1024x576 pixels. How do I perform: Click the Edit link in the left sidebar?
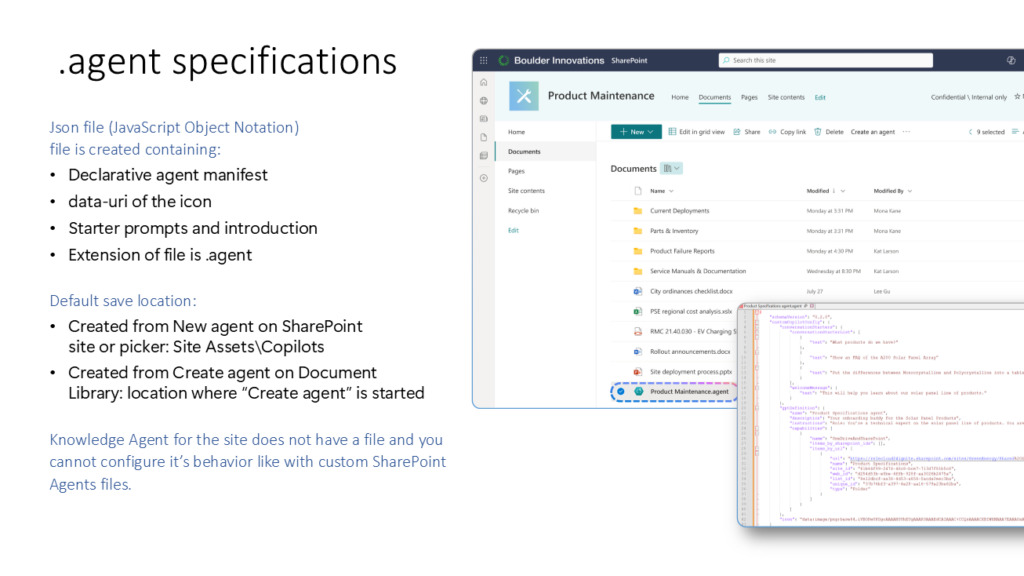[x=513, y=231]
